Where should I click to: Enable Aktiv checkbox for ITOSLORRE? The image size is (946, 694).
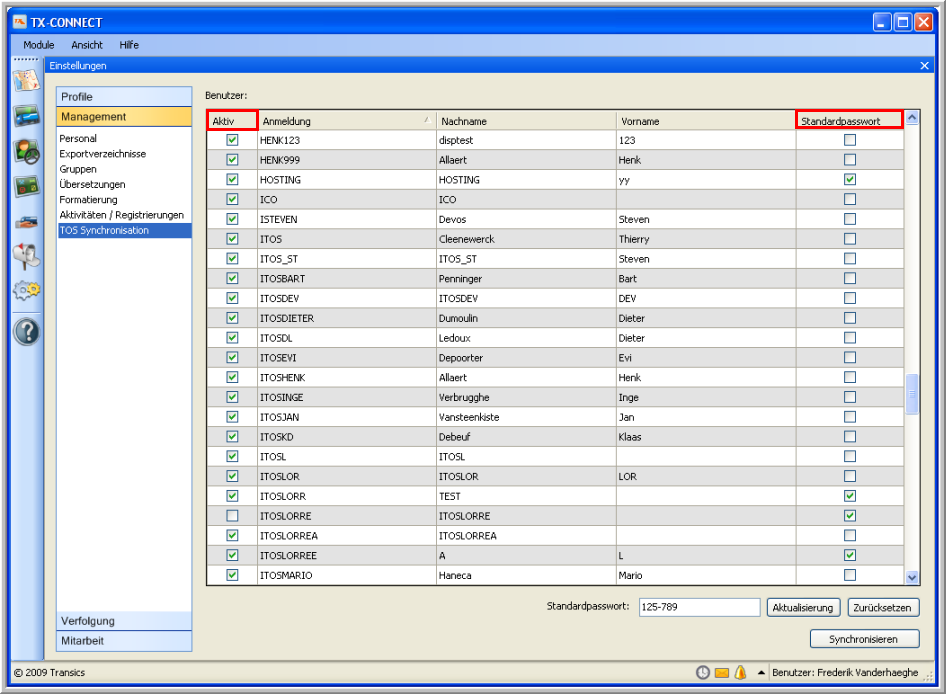(232, 516)
